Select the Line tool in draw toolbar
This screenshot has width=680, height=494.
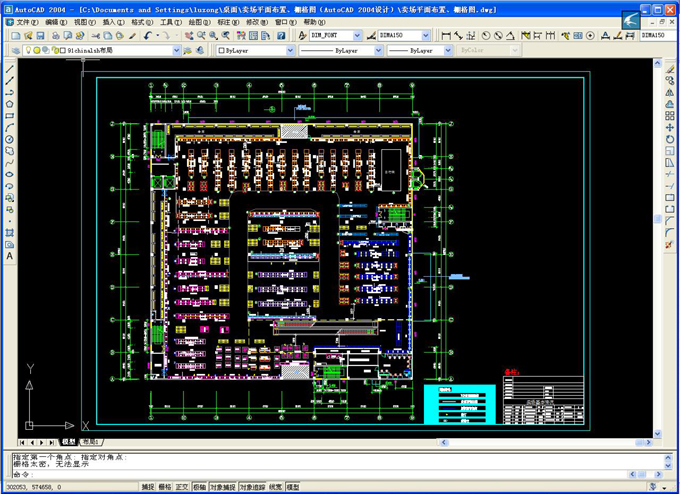pos(9,69)
